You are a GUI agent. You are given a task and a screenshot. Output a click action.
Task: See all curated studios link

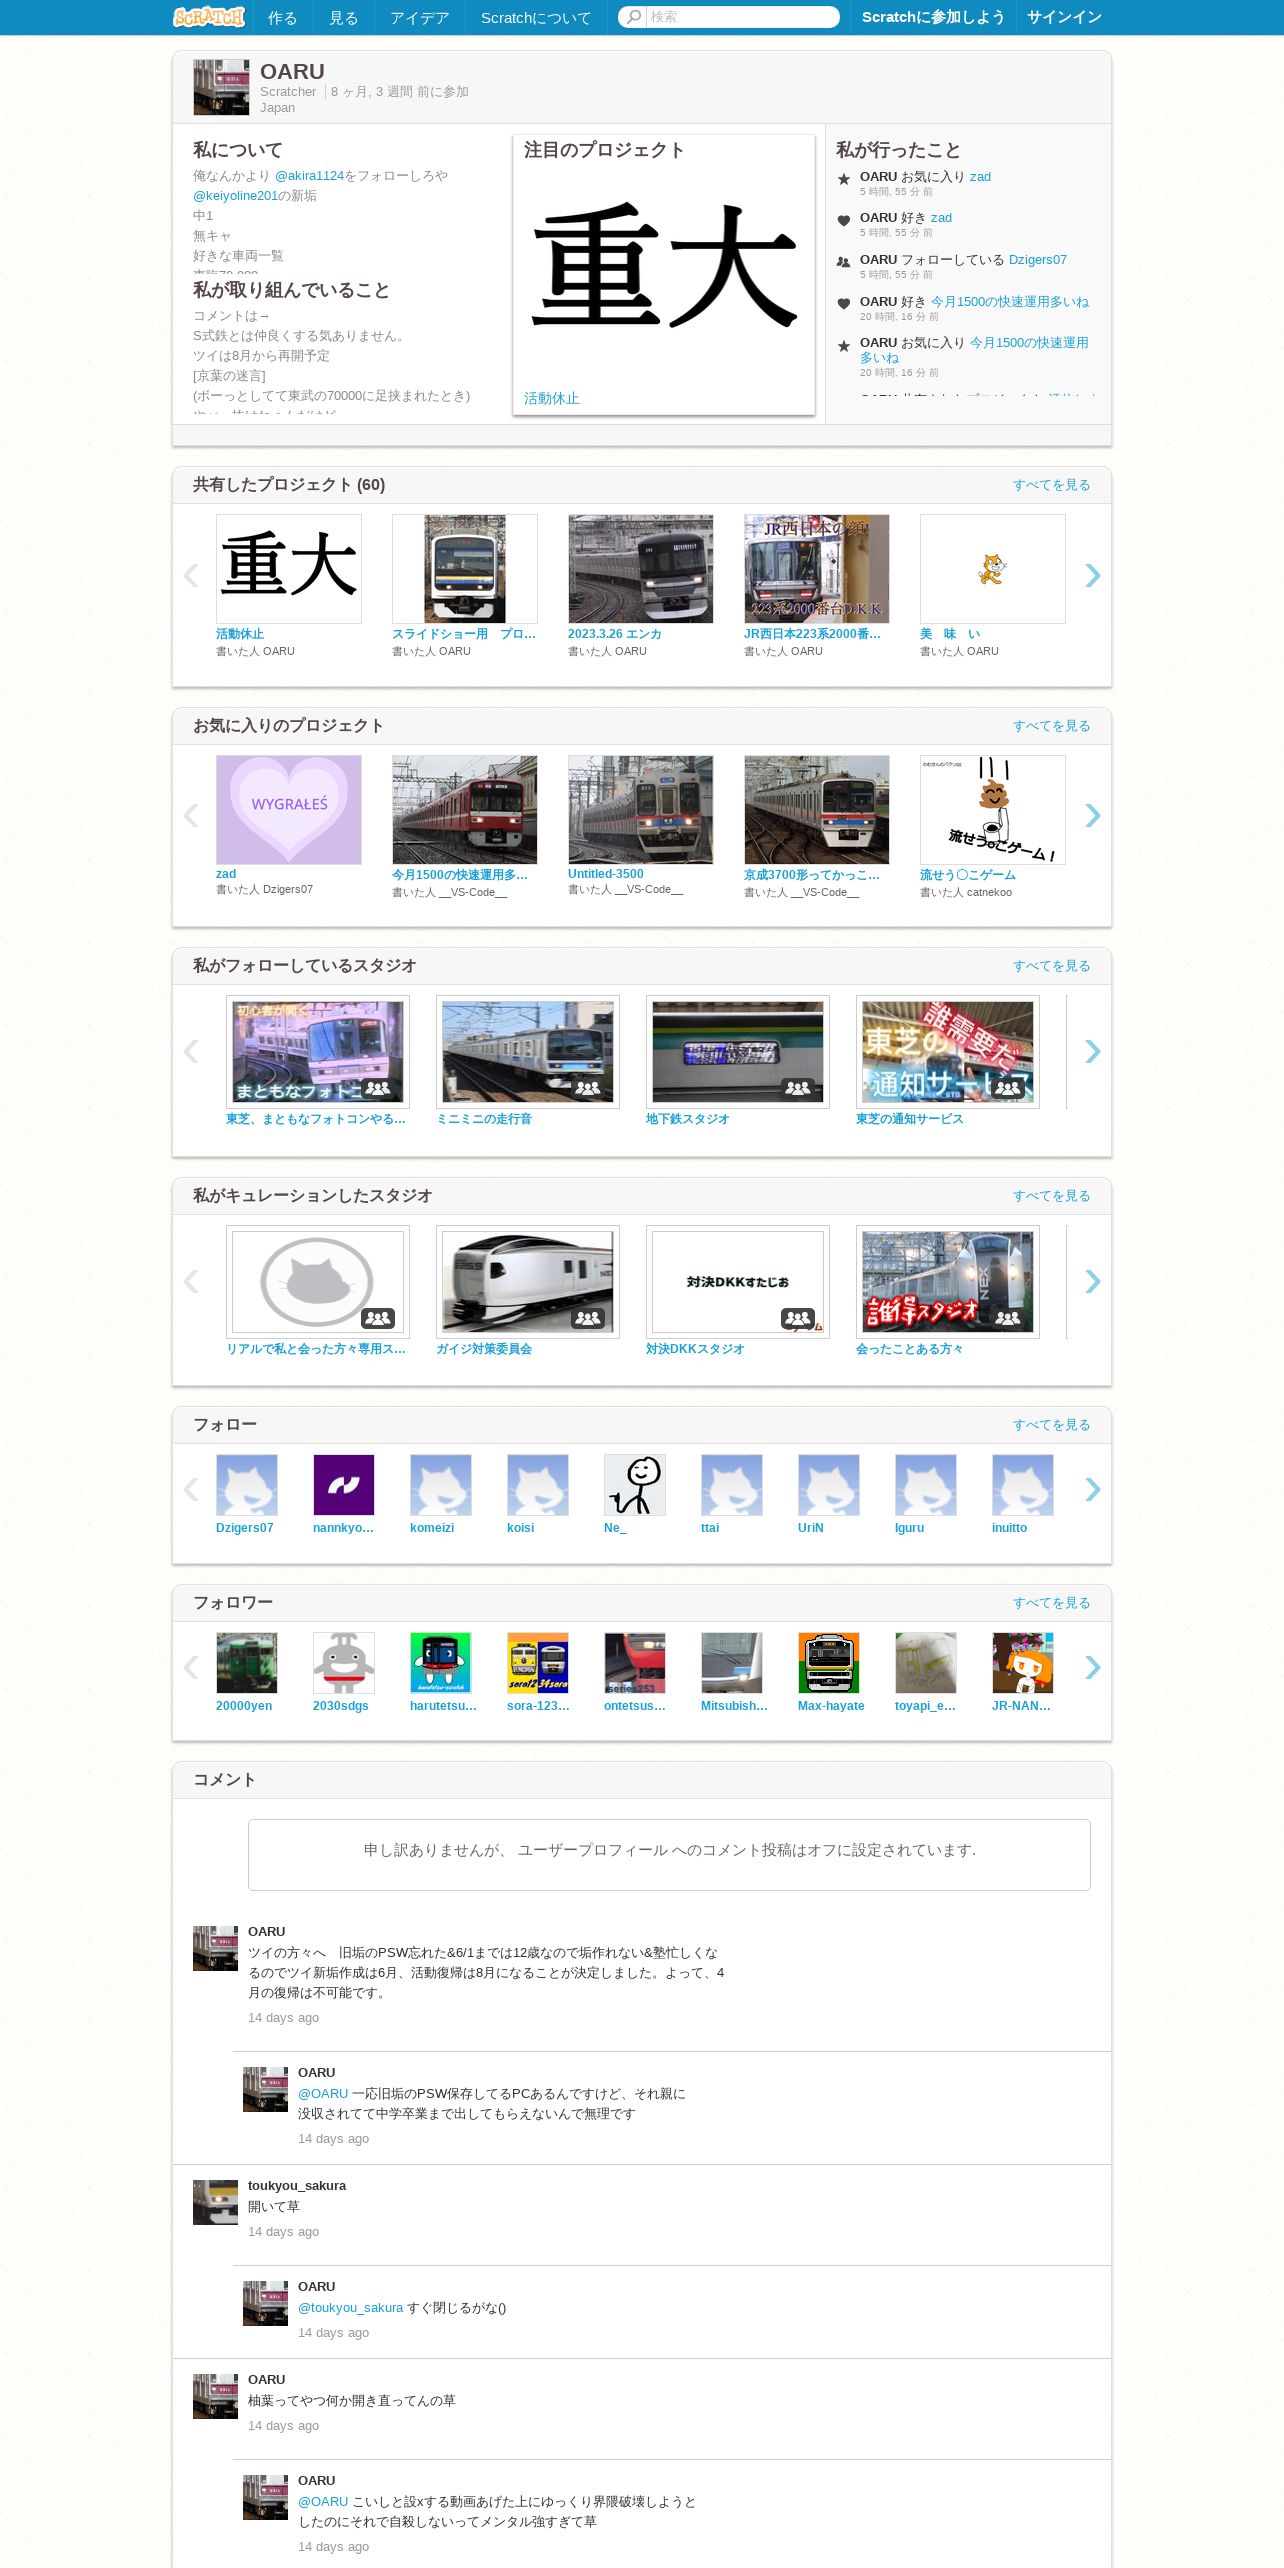1051,1196
